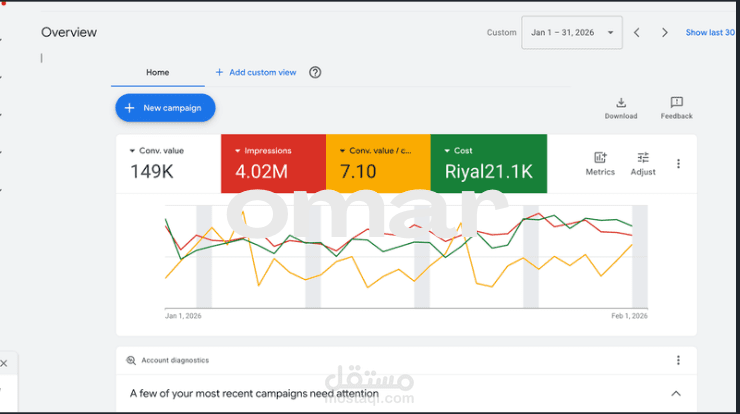This screenshot has width=740, height=414.
Task: Click the Show last 30 link
Action: point(710,33)
